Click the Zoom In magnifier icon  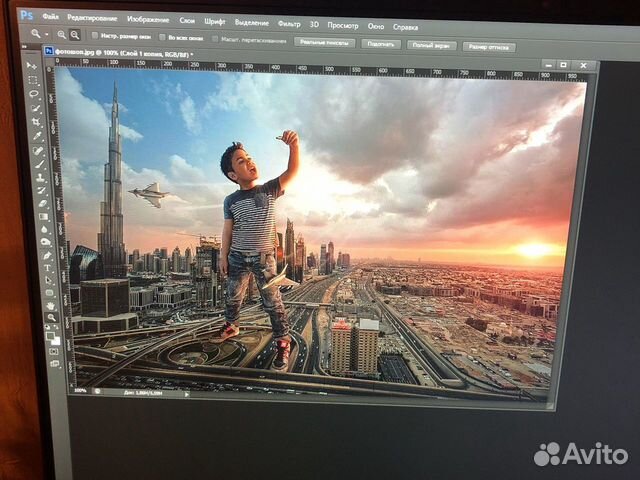(x=60, y=35)
